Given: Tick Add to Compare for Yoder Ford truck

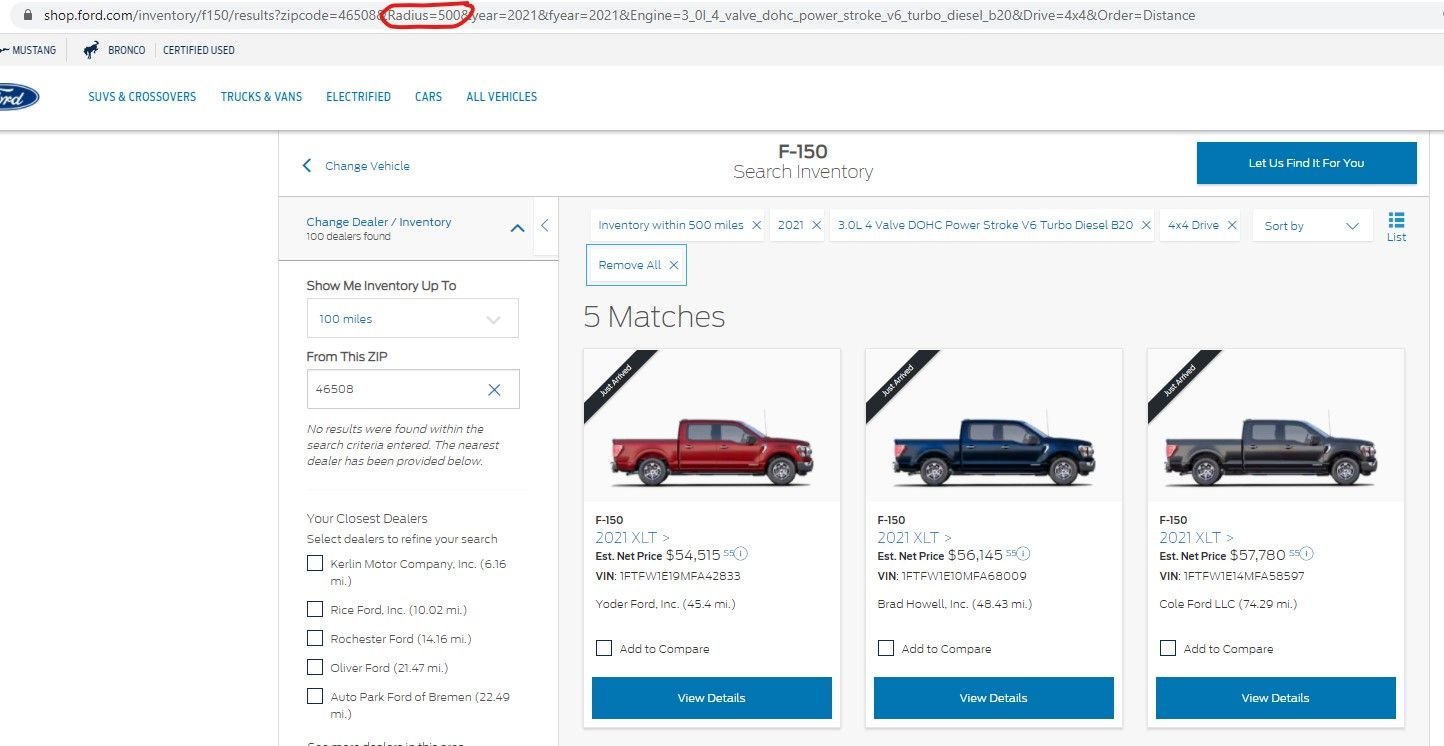Looking at the screenshot, I should click(604, 648).
